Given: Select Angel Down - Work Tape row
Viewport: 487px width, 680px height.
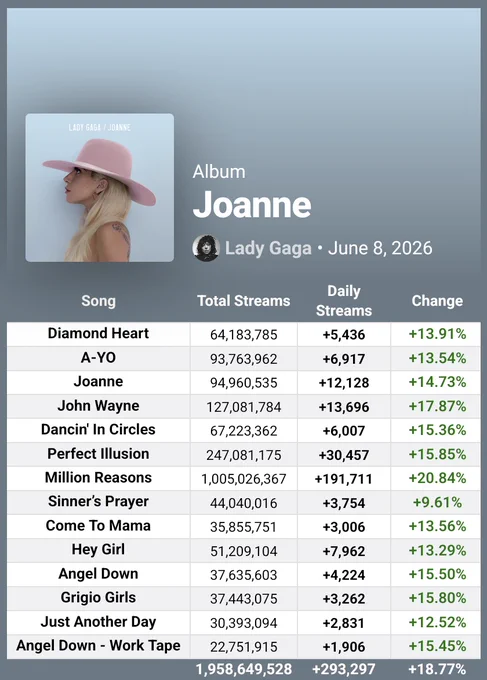Looking at the screenshot, I should tap(244, 647).
